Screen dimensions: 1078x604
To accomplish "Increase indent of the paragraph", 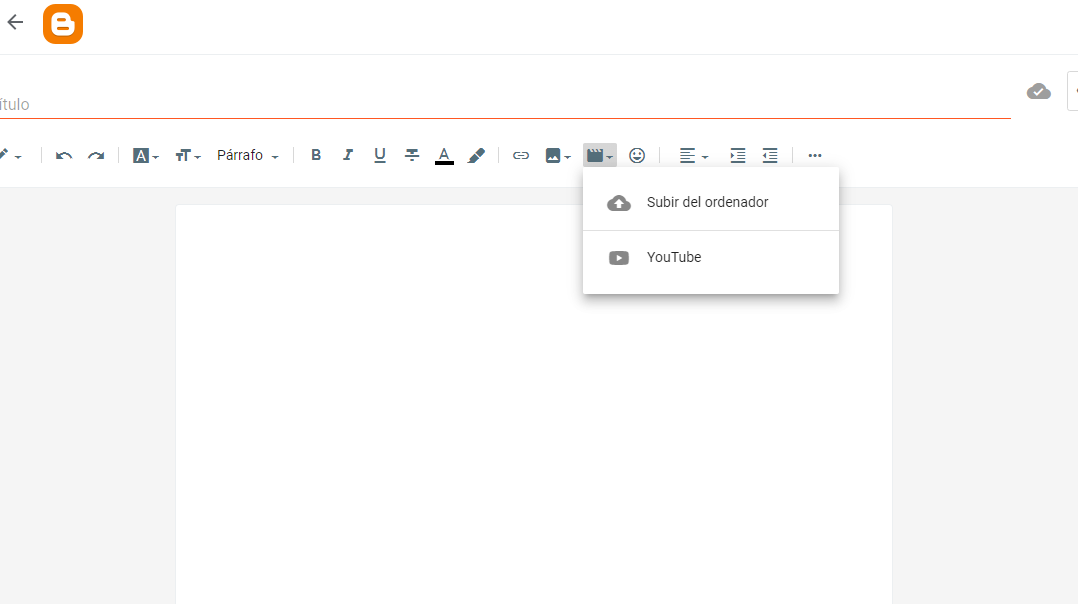I will click(737, 155).
